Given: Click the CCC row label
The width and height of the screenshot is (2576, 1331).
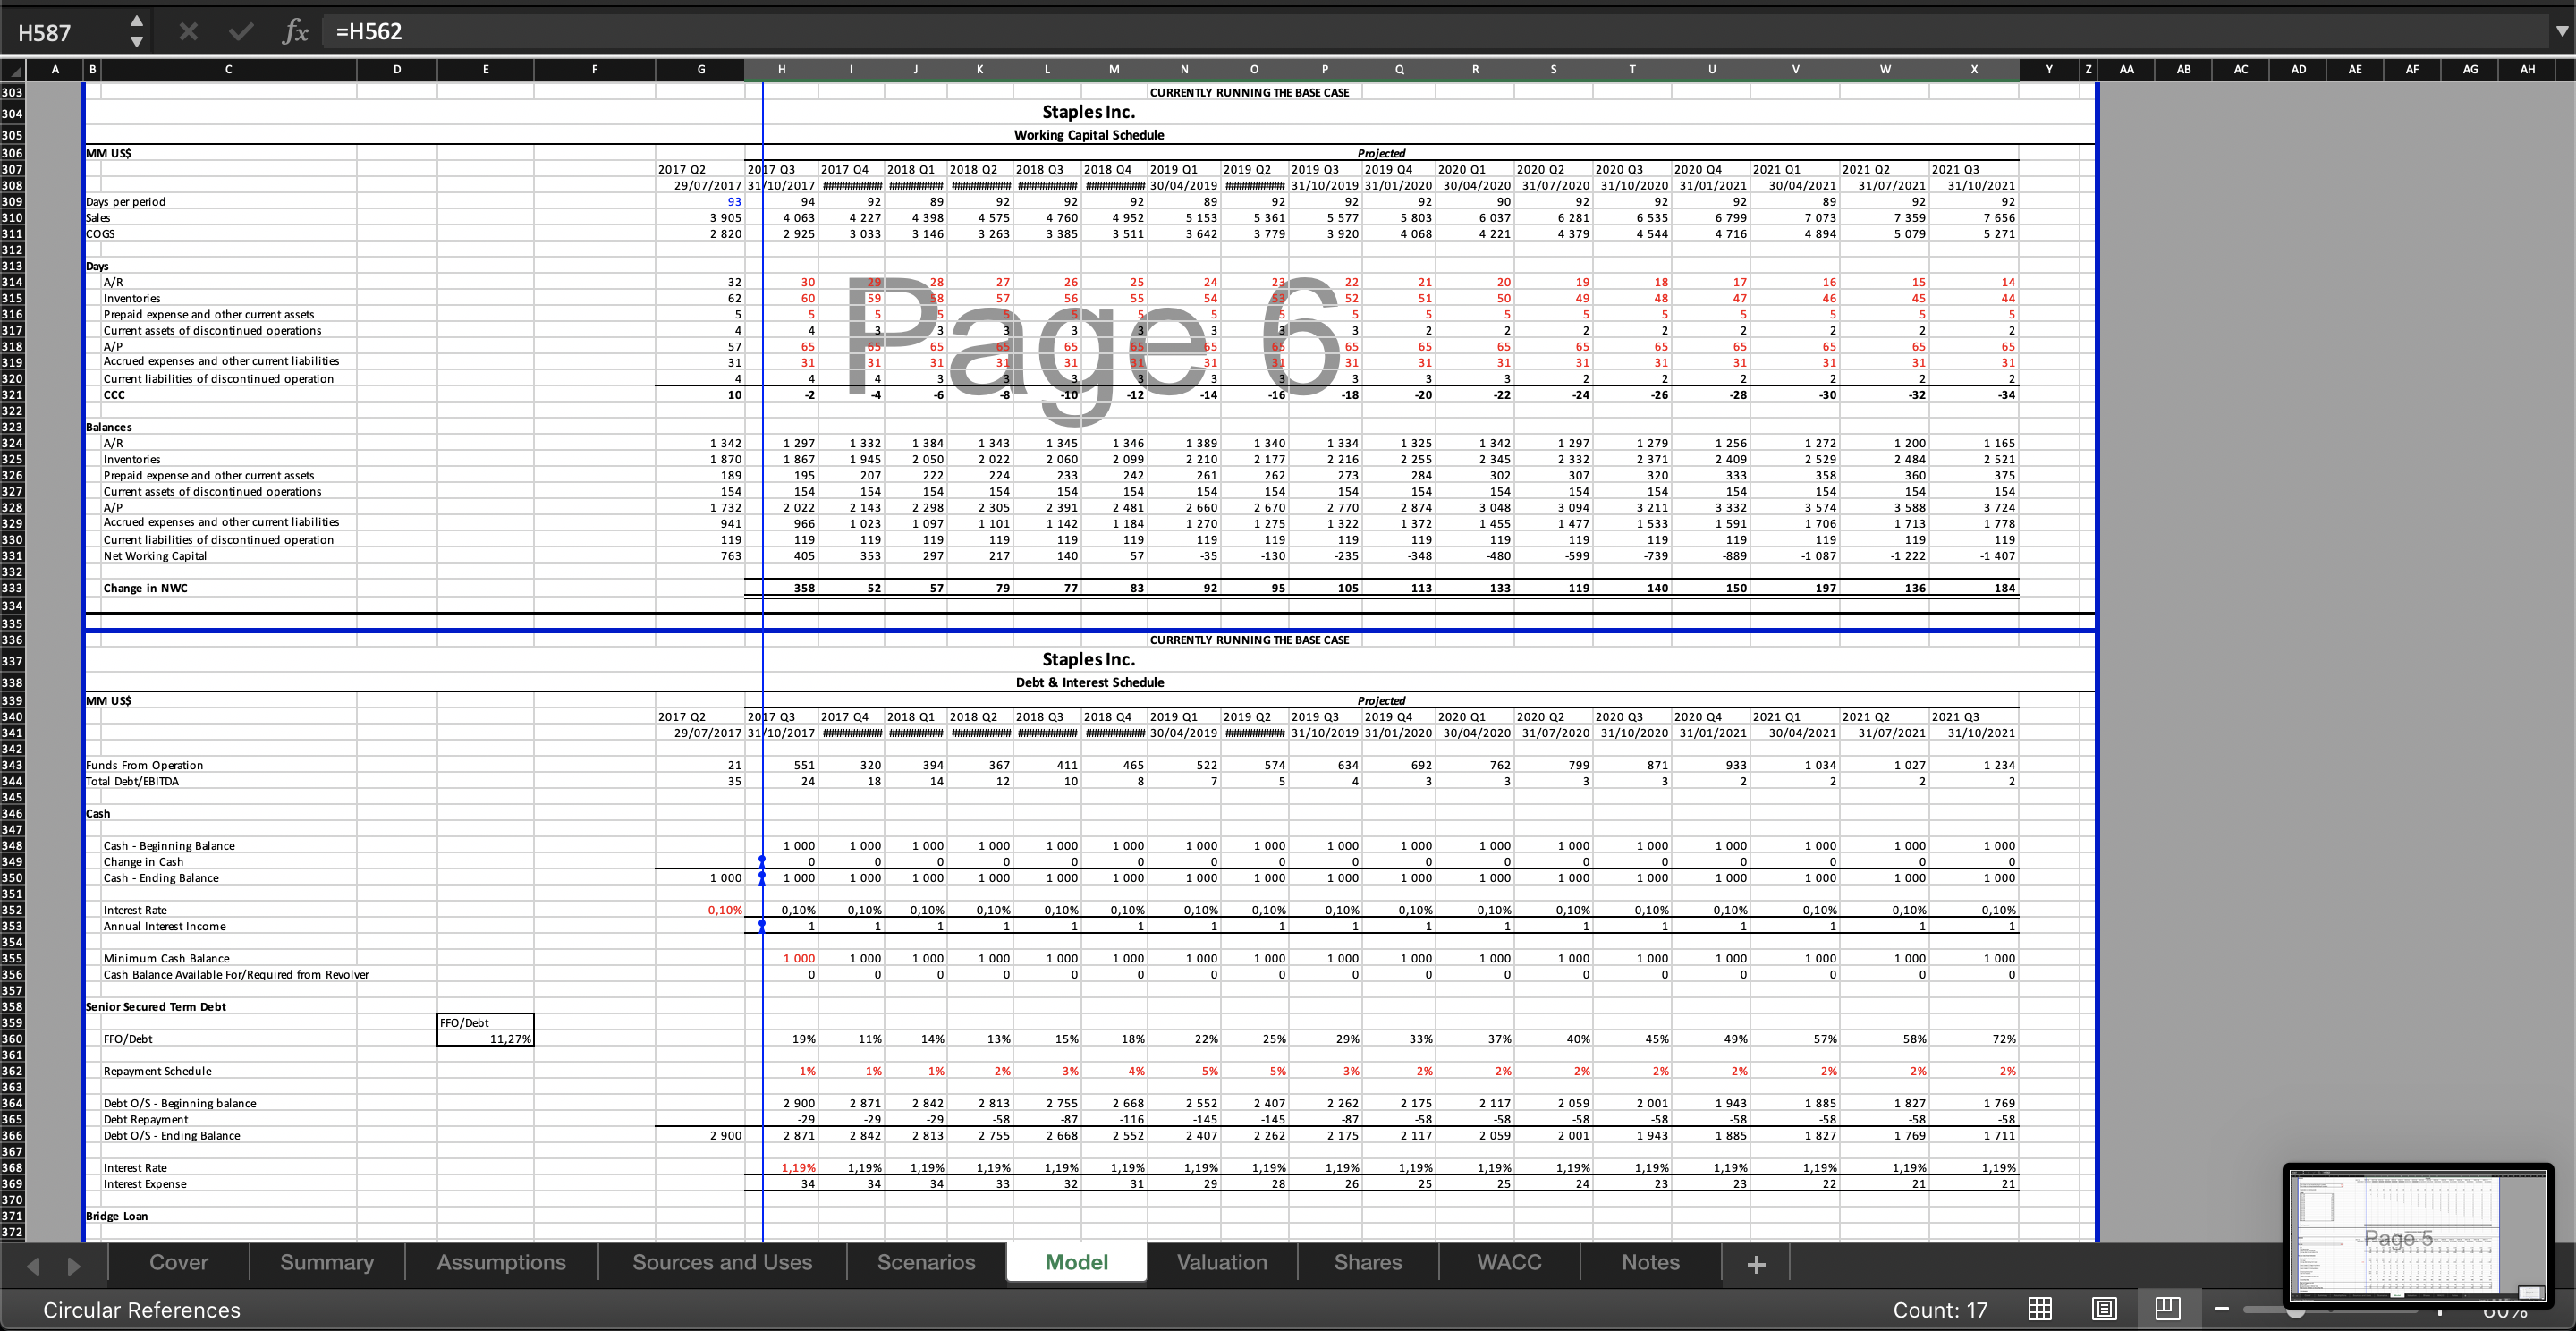Looking at the screenshot, I should click(114, 394).
